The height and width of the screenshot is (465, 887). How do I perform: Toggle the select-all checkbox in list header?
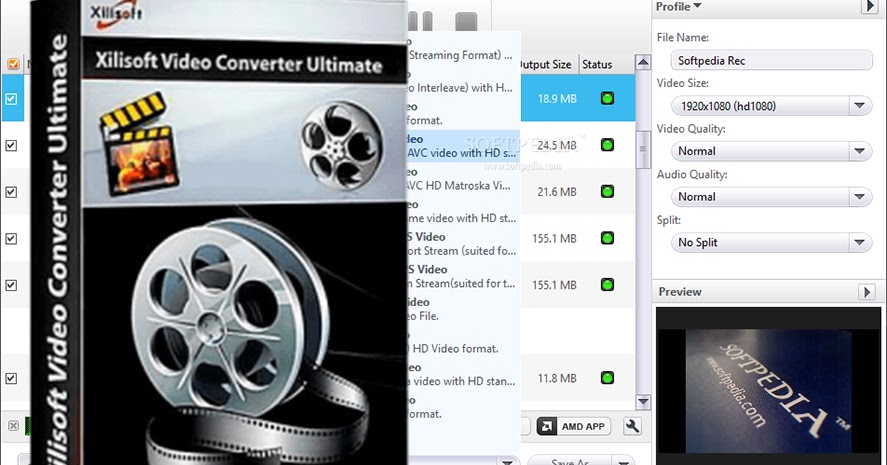(13, 64)
